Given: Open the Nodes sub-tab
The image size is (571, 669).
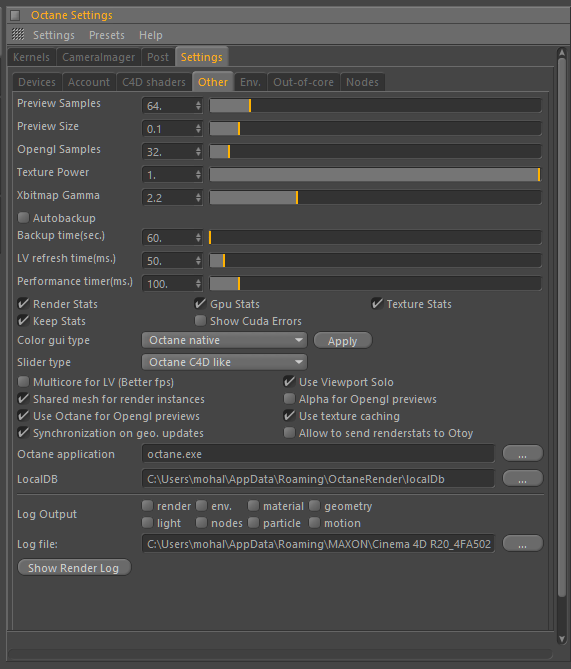Looking at the screenshot, I should coord(362,82).
